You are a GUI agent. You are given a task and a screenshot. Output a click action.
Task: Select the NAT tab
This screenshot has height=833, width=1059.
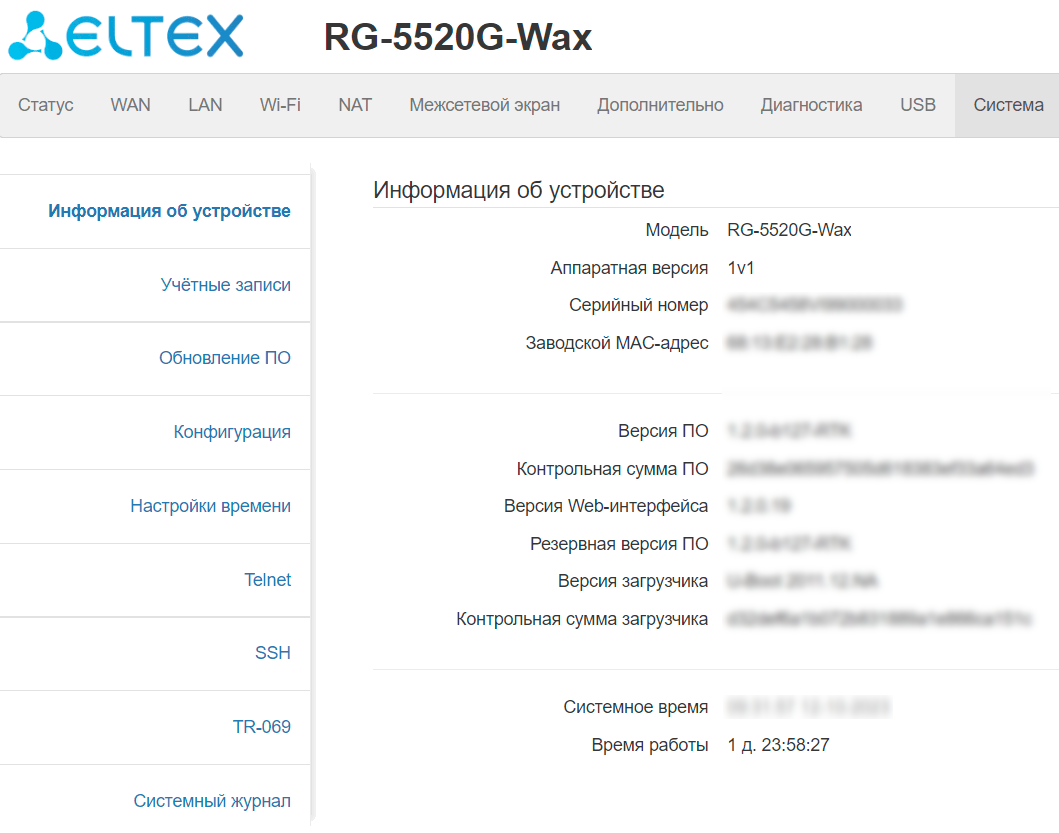355,105
